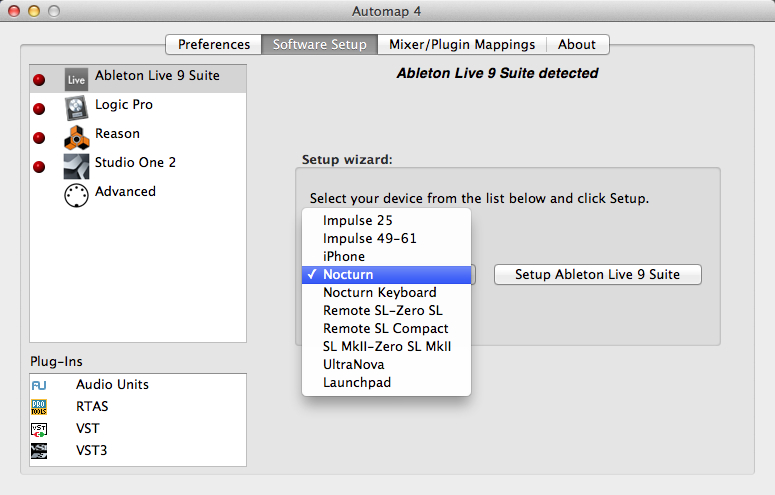Click the Ableton Live icon in the sidebar
Screen dimensions: 775x495
coord(77,79)
